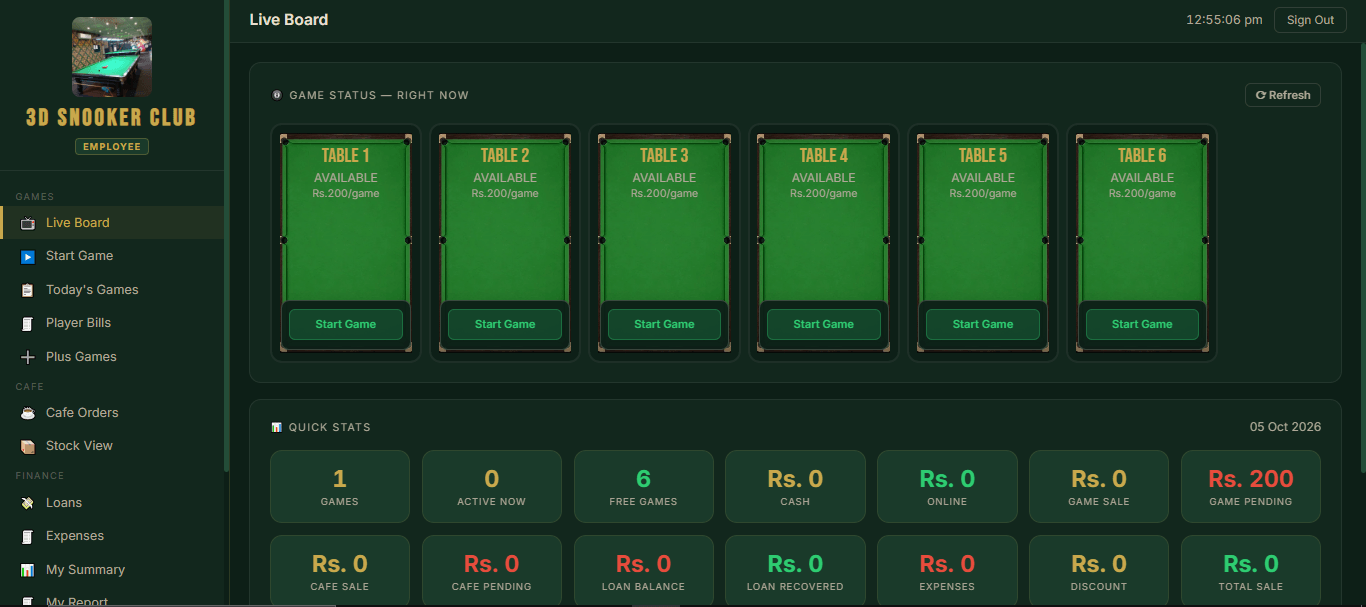Open Stock View in sidebar
The image size is (1366, 607).
tap(112, 446)
